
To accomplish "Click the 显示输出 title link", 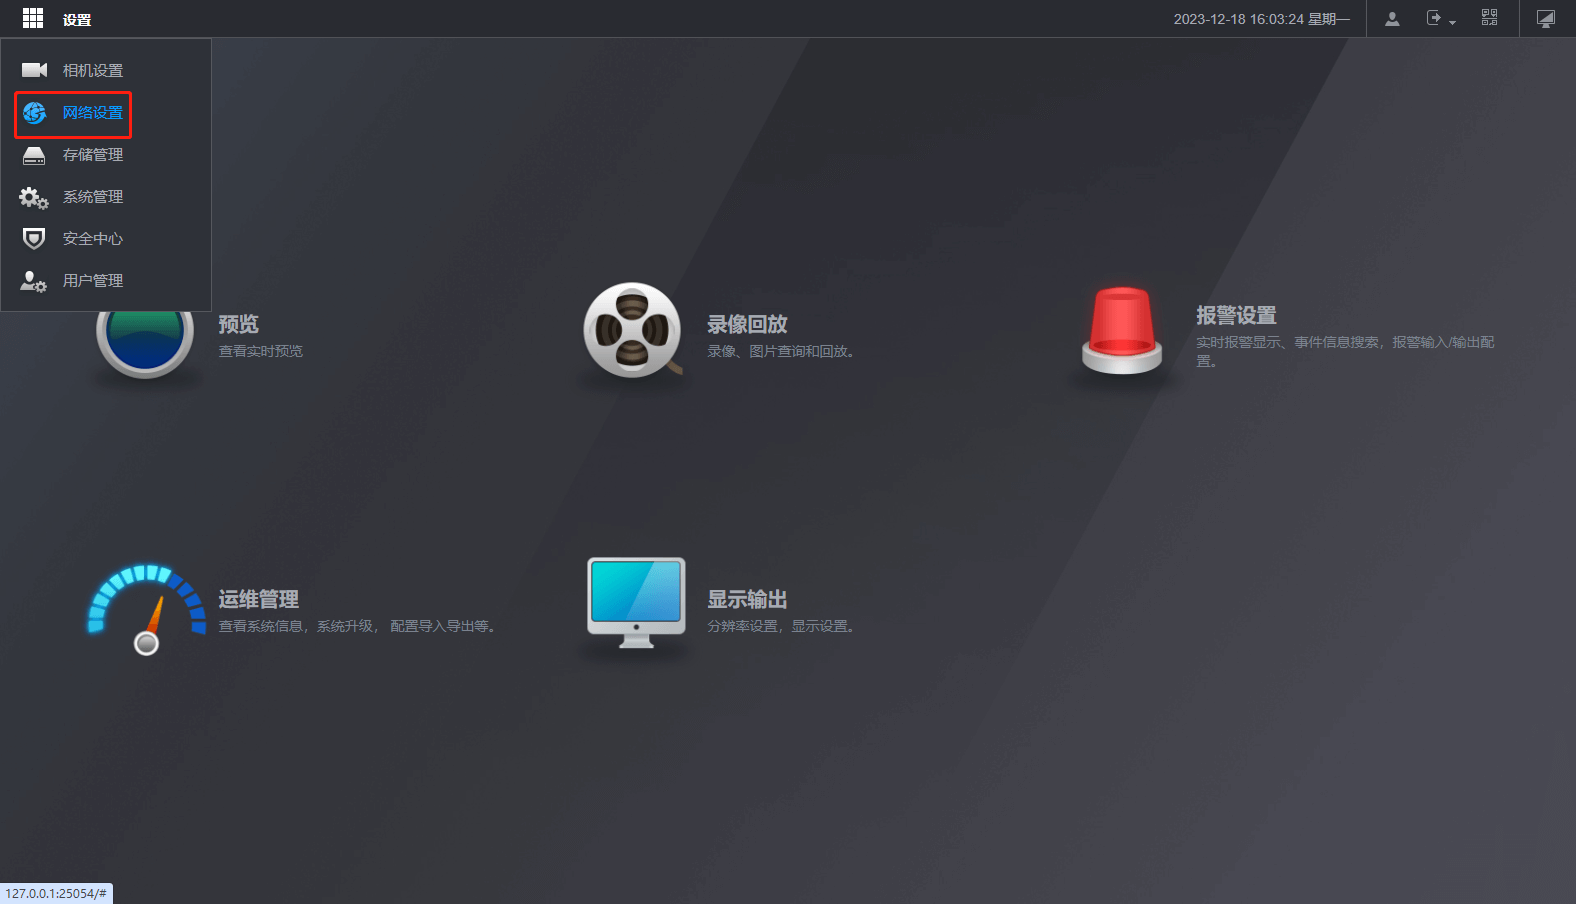I will point(748,599).
